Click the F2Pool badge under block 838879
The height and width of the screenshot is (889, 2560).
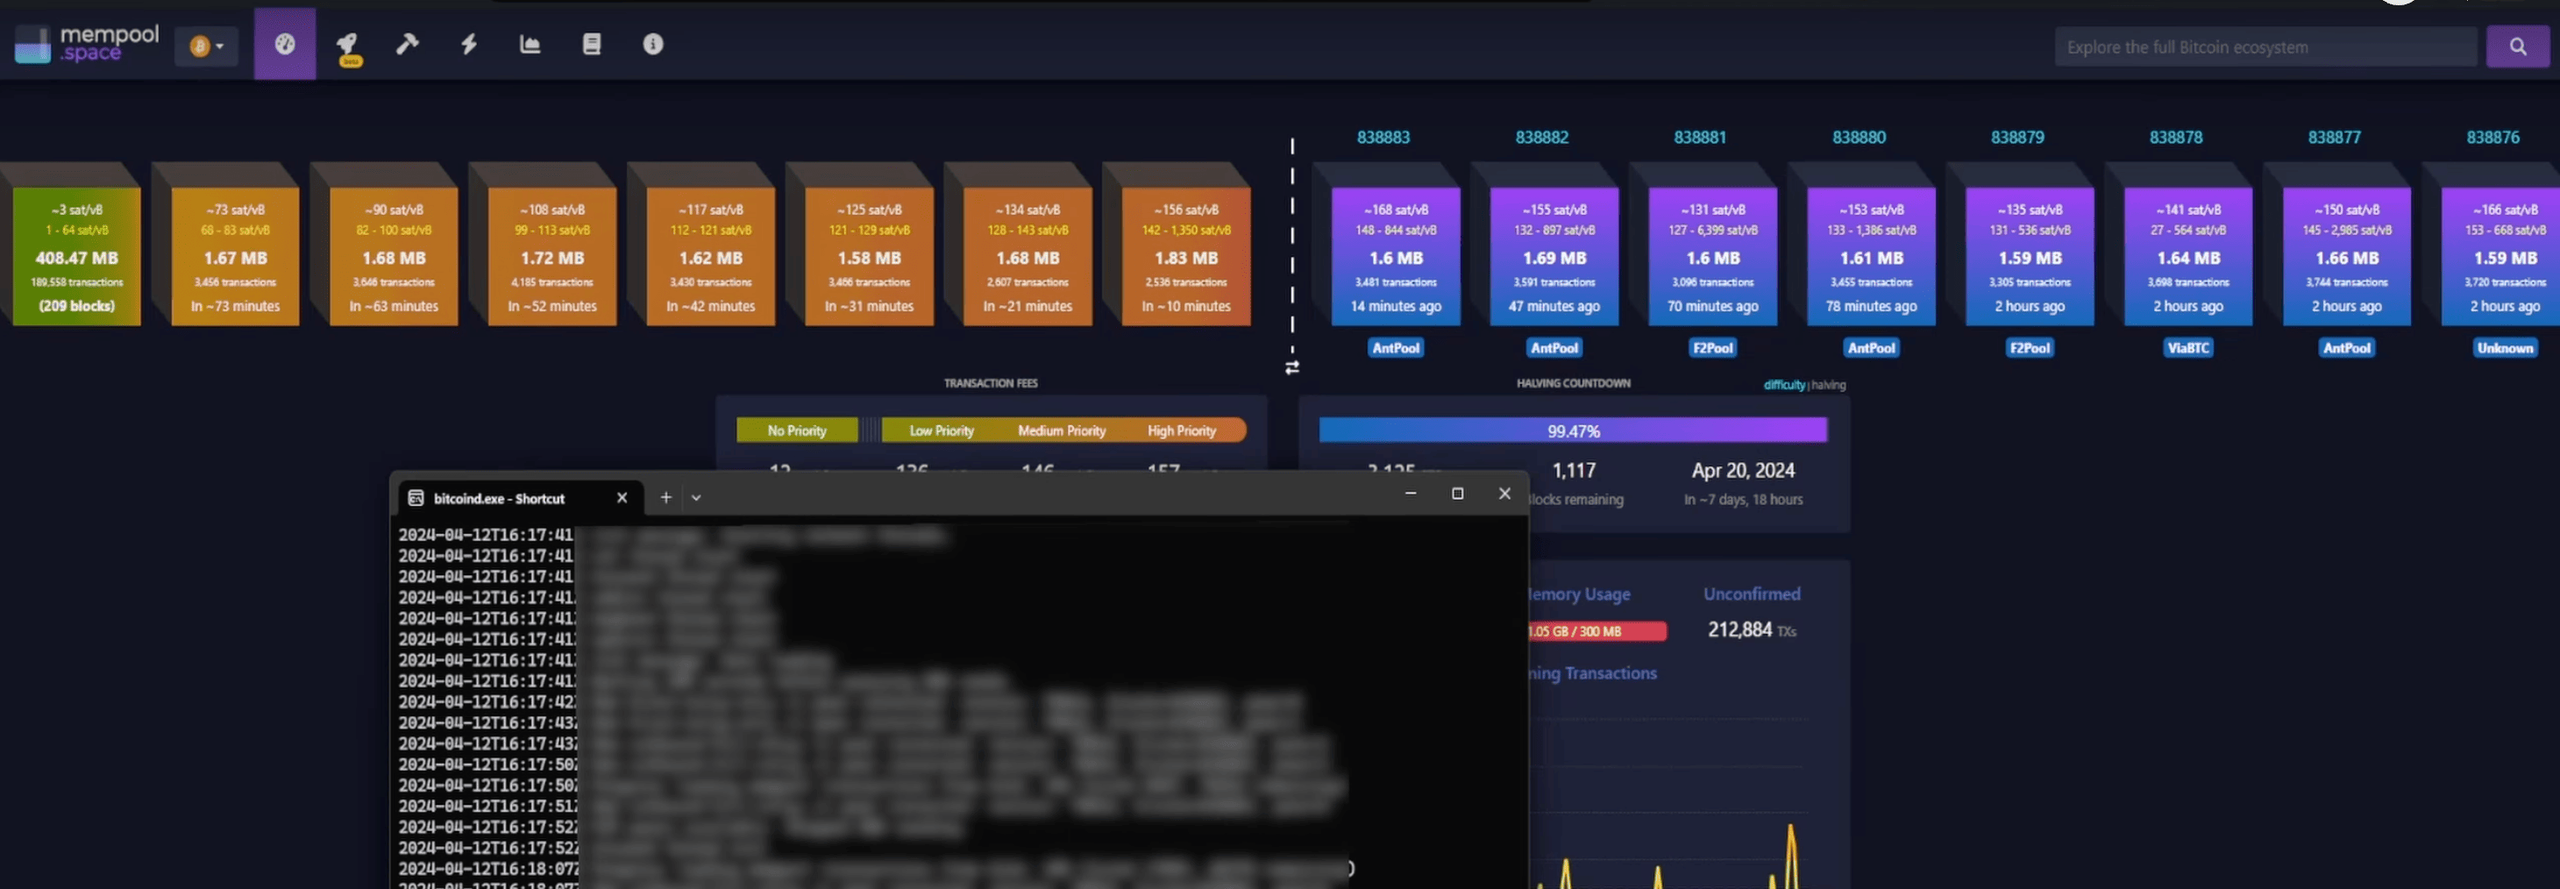tap(2030, 348)
